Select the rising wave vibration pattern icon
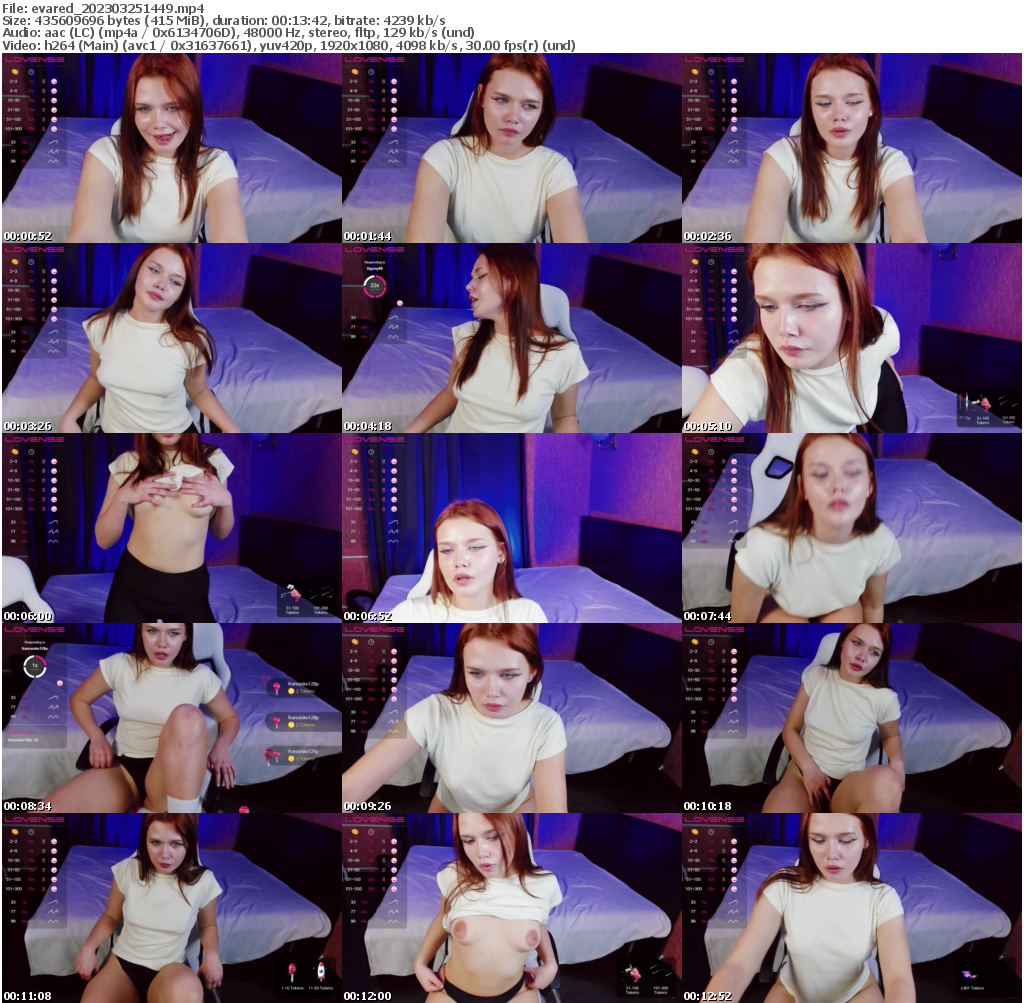Screen dimensions: 1024x1003 [53, 142]
